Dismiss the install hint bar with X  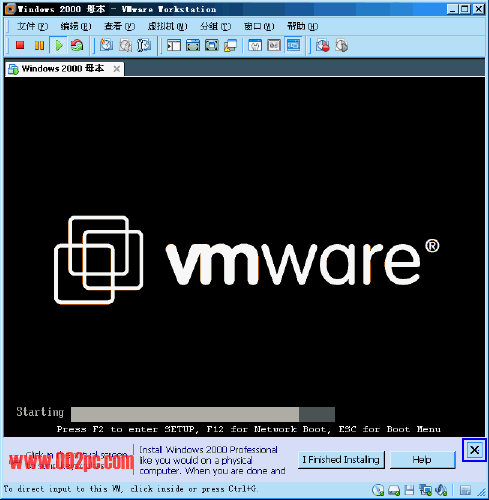(x=474, y=450)
